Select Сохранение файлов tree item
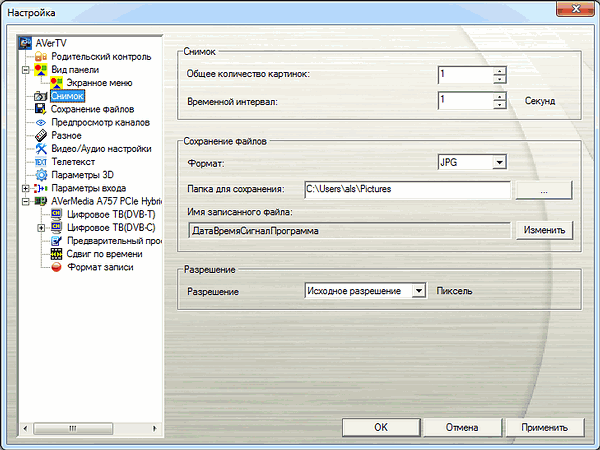 93,109
